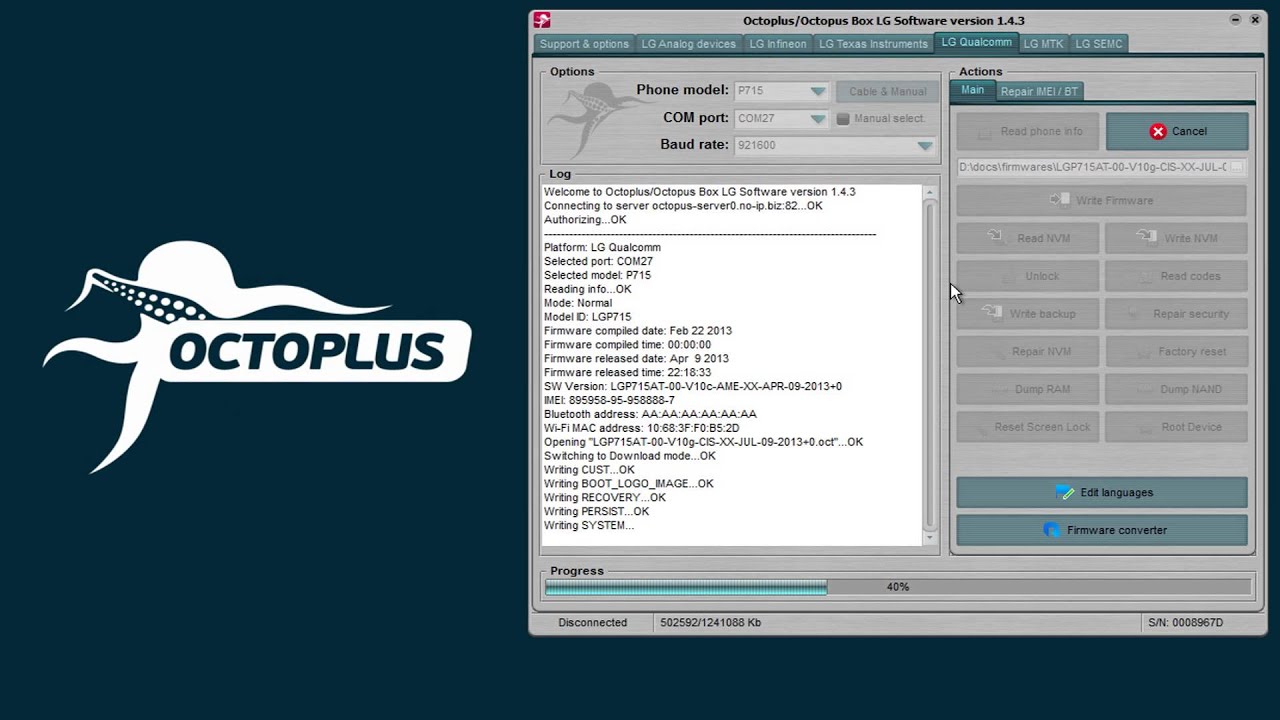This screenshot has width=1280, height=720.
Task: Click the "IMEI: 895958-95-958888-7" log line
Action: (609, 400)
